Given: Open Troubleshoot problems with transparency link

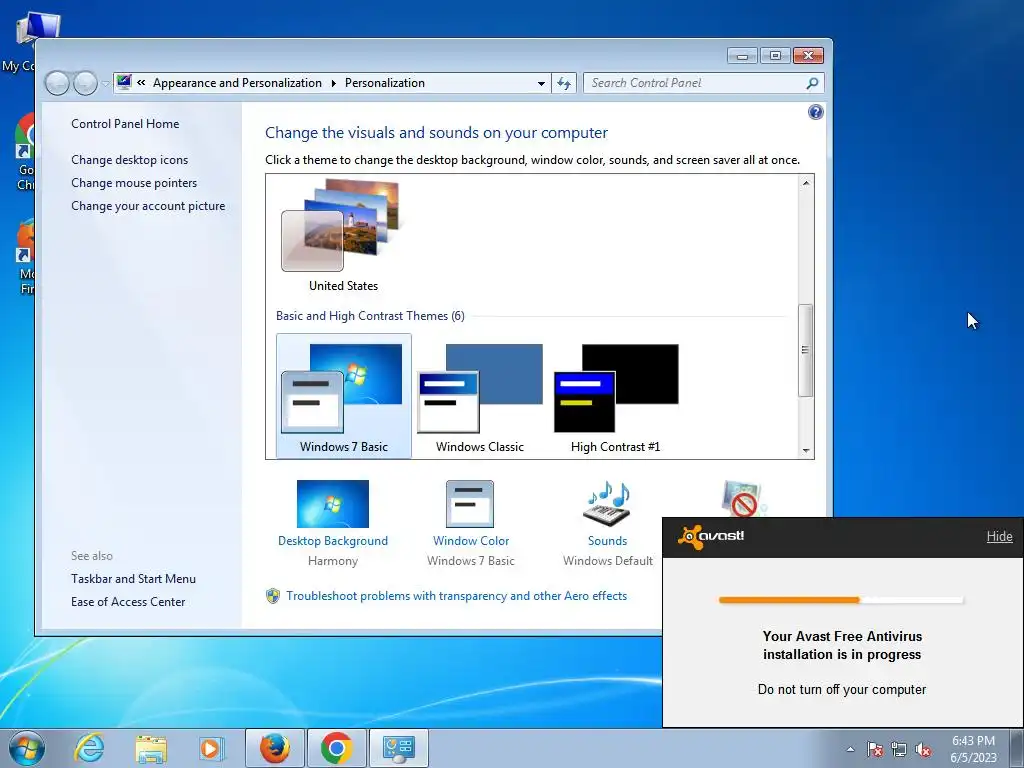Looking at the screenshot, I should (x=456, y=596).
